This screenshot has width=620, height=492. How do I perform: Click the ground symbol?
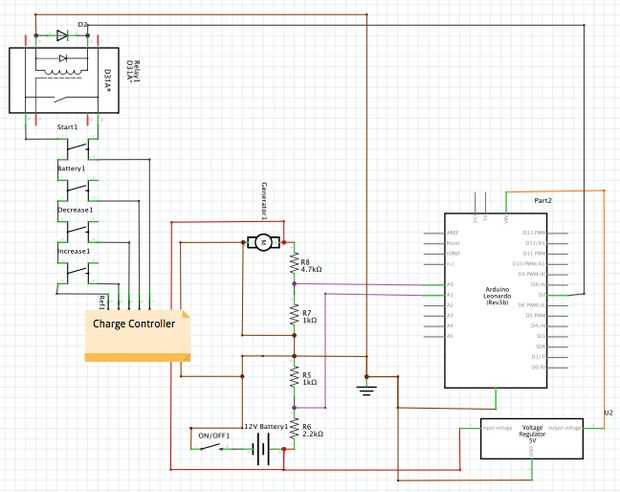click(x=367, y=390)
